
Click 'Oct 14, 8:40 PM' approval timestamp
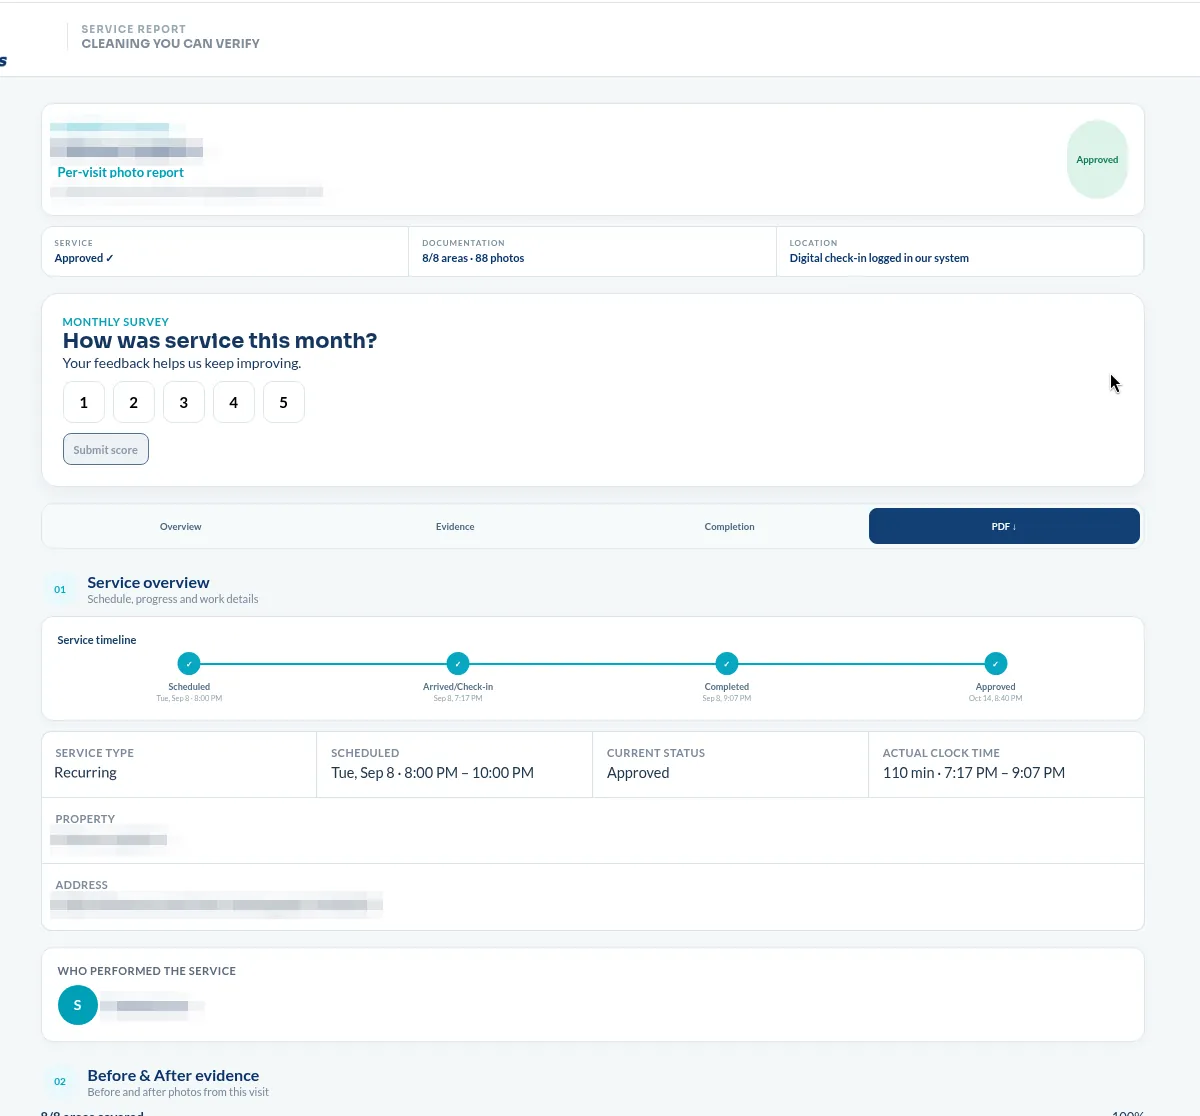pos(996,698)
